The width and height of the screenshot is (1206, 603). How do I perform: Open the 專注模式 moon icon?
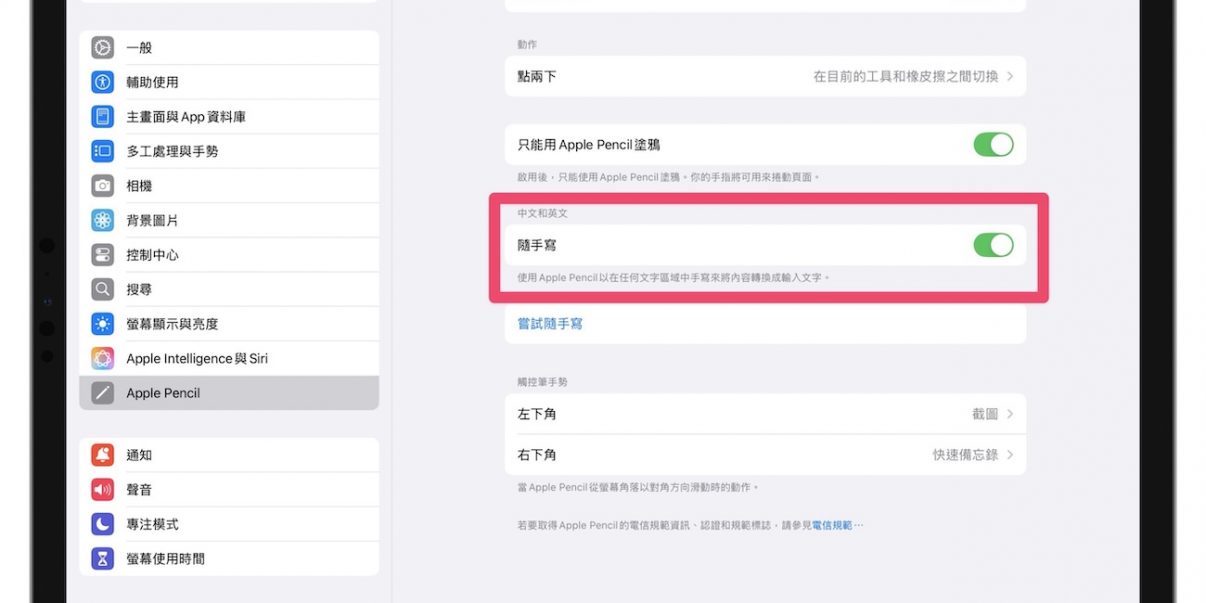pyautogui.click(x=103, y=524)
